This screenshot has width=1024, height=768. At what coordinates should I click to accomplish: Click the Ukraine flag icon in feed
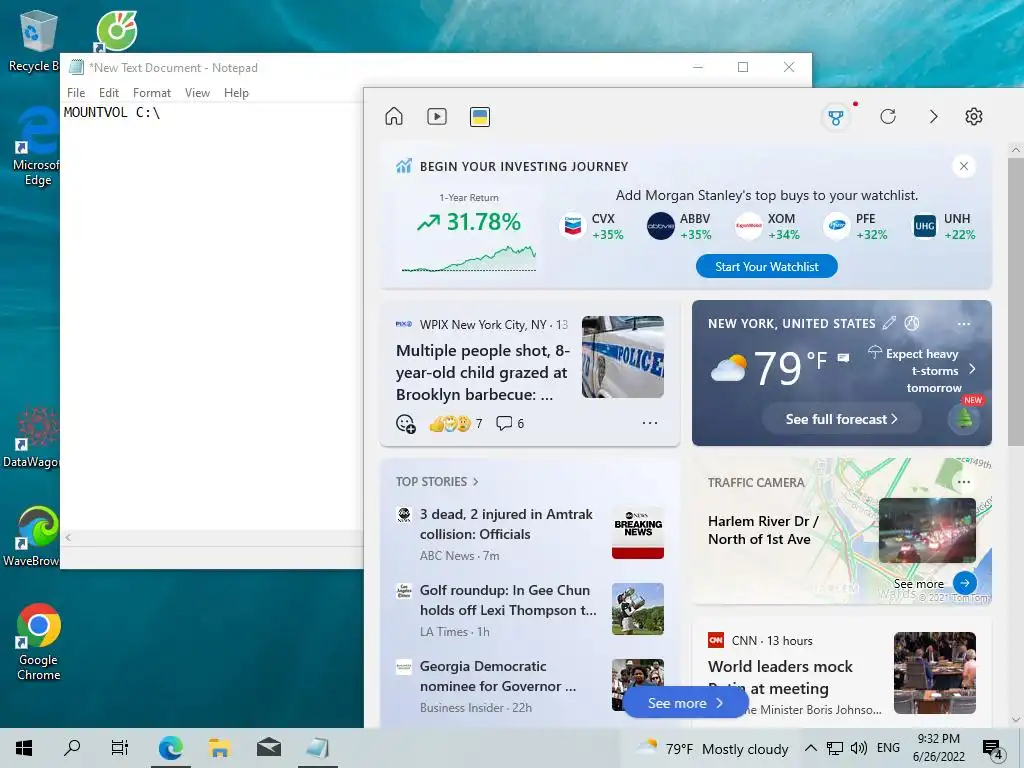click(x=479, y=117)
